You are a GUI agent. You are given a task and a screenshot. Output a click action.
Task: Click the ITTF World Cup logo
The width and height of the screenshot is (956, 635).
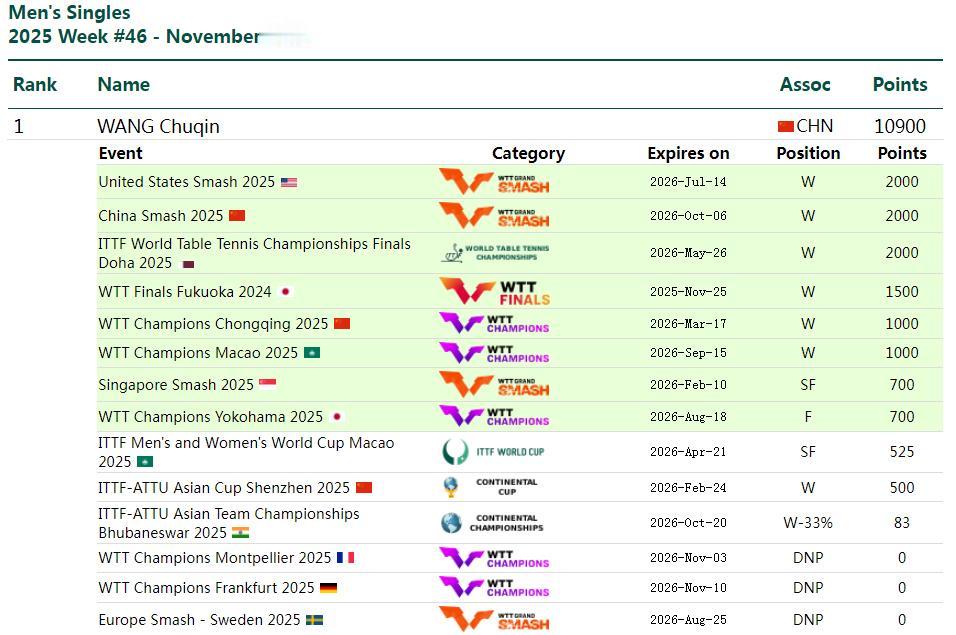pos(493,452)
